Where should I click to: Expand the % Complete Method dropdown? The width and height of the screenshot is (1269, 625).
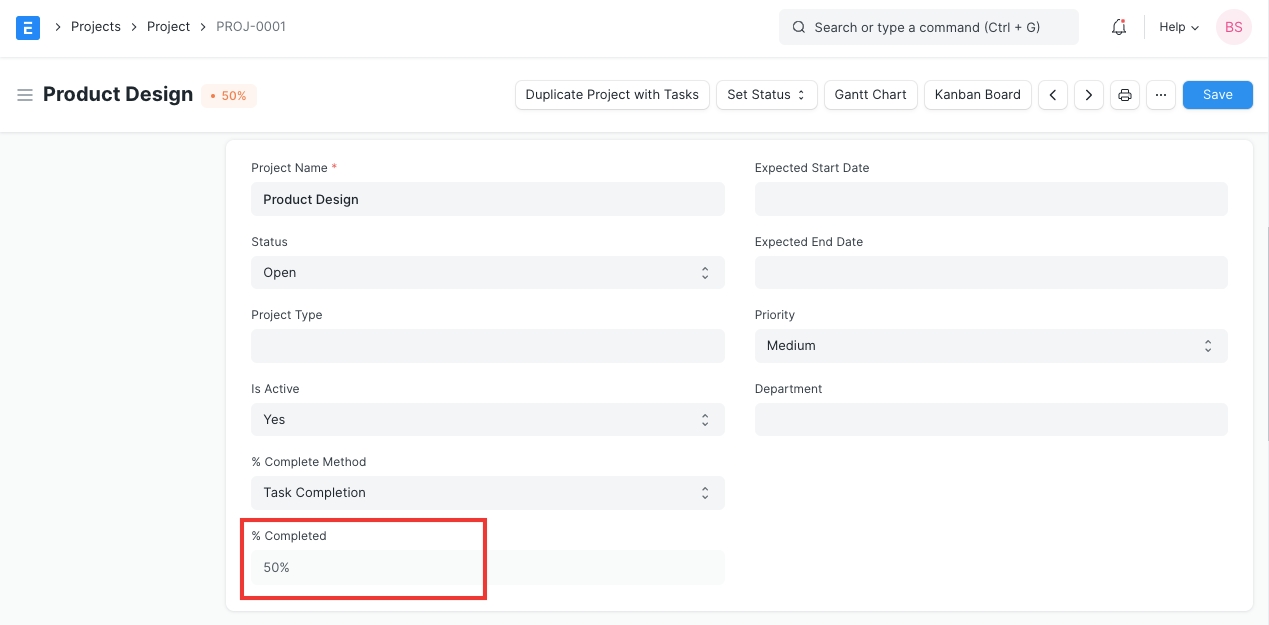pos(487,493)
